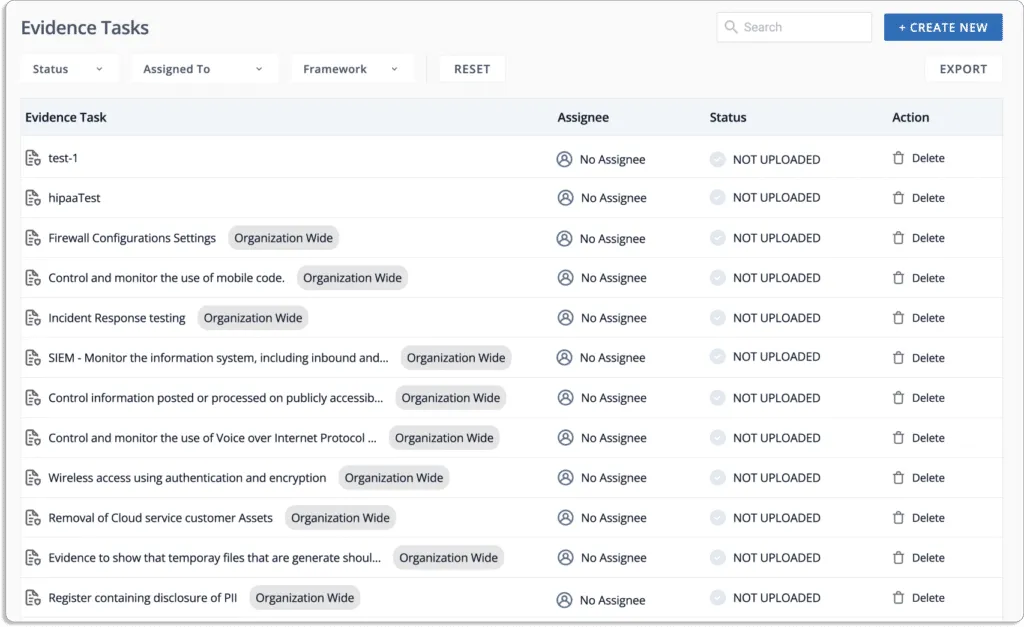Click the trash icon for Firewall Configurations Settings
The height and width of the screenshot is (627, 1024).
click(899, 238)
